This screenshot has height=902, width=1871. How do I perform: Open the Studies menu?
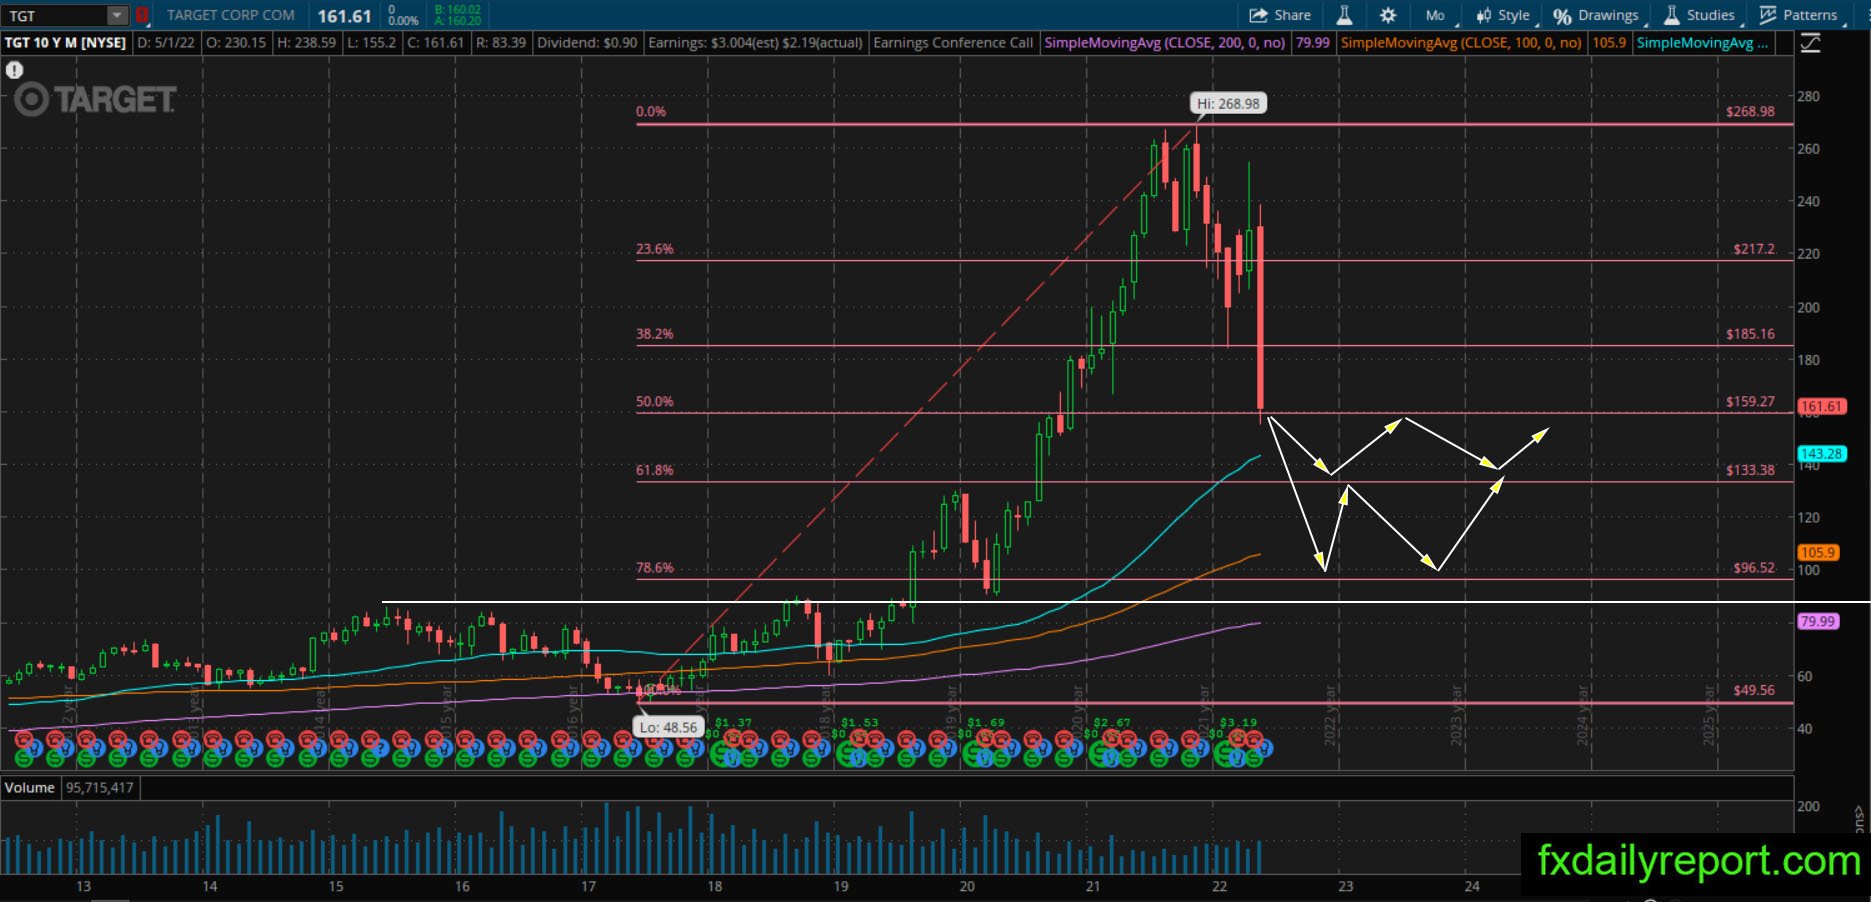click(x=1700, y=15)
